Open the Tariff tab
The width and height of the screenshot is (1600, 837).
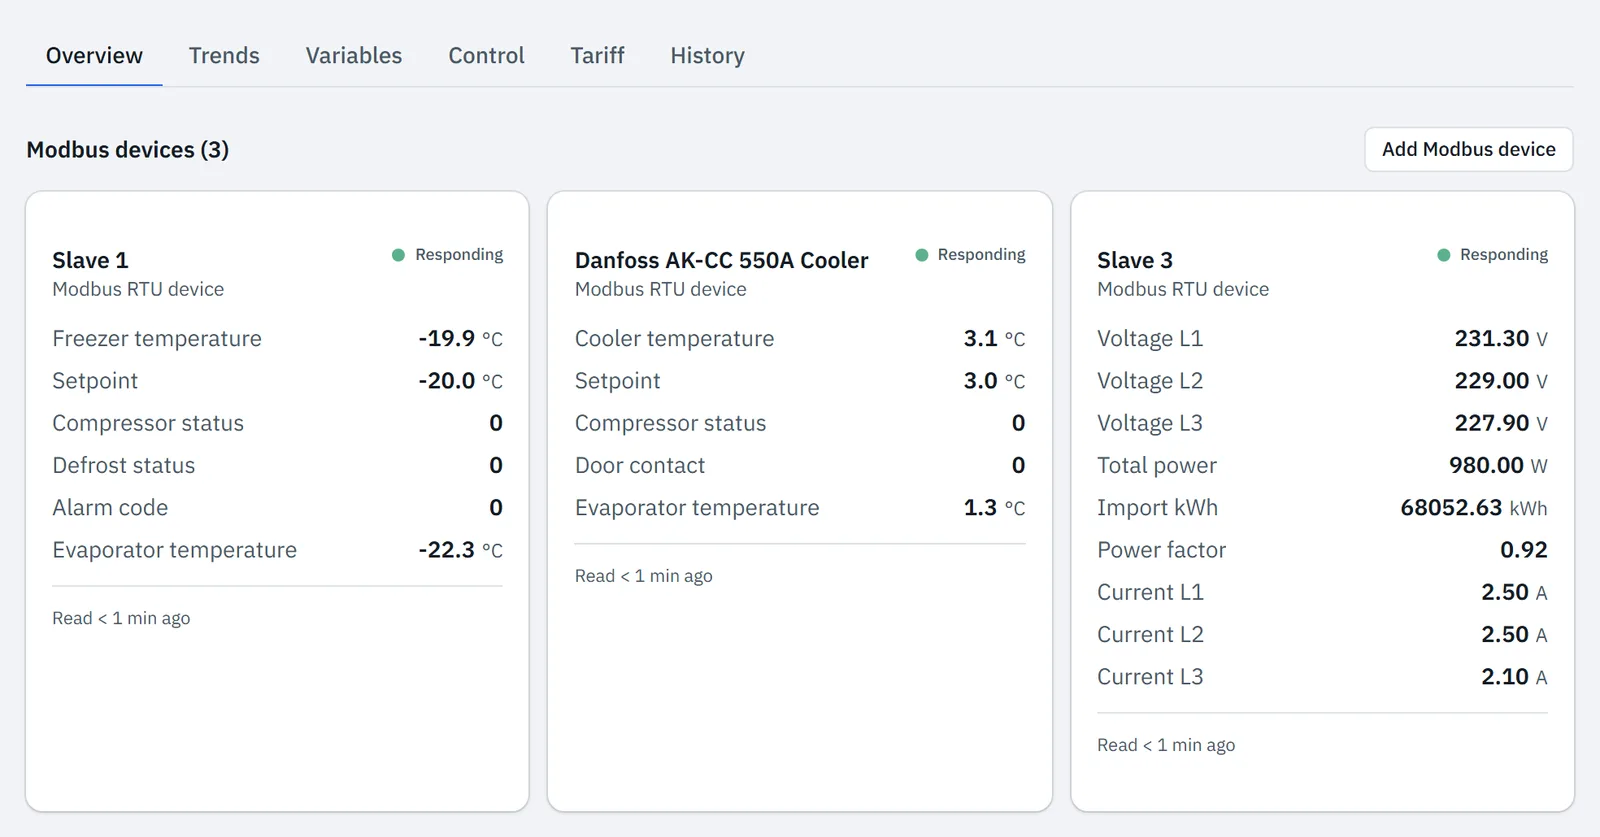click(597, 56)
